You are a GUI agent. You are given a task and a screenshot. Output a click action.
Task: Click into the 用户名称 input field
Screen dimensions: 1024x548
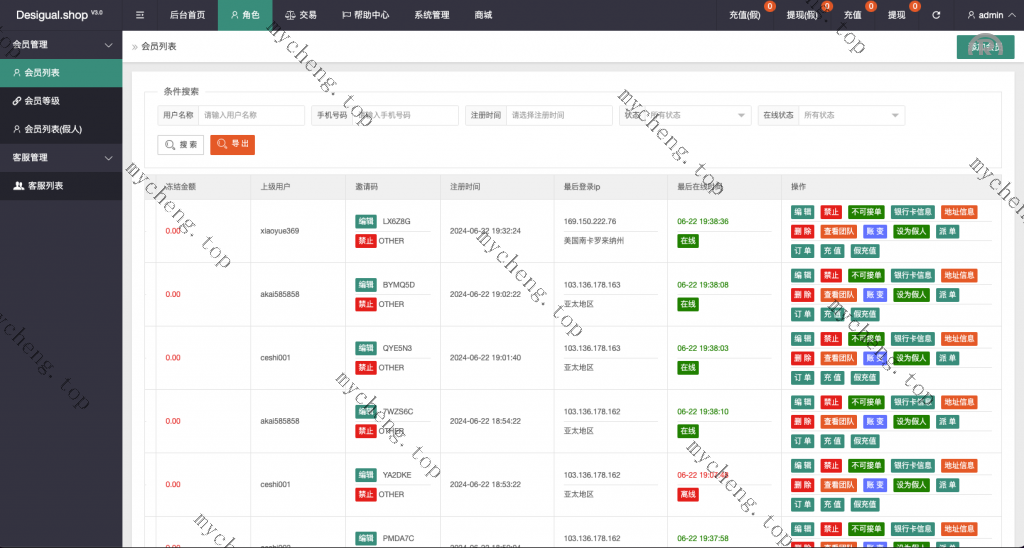click(250, 115)
